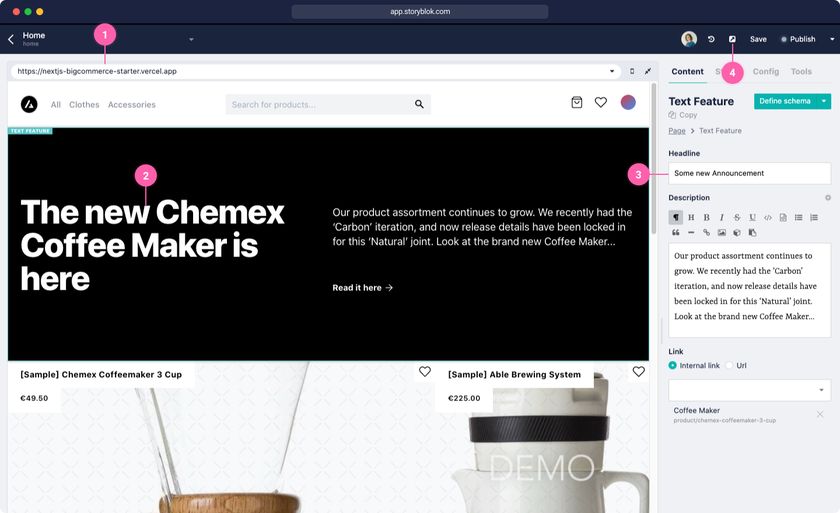Screen dimensions: 840x513
Task: Add a hyperlink via the link icon
Action: tap(706, 232)
